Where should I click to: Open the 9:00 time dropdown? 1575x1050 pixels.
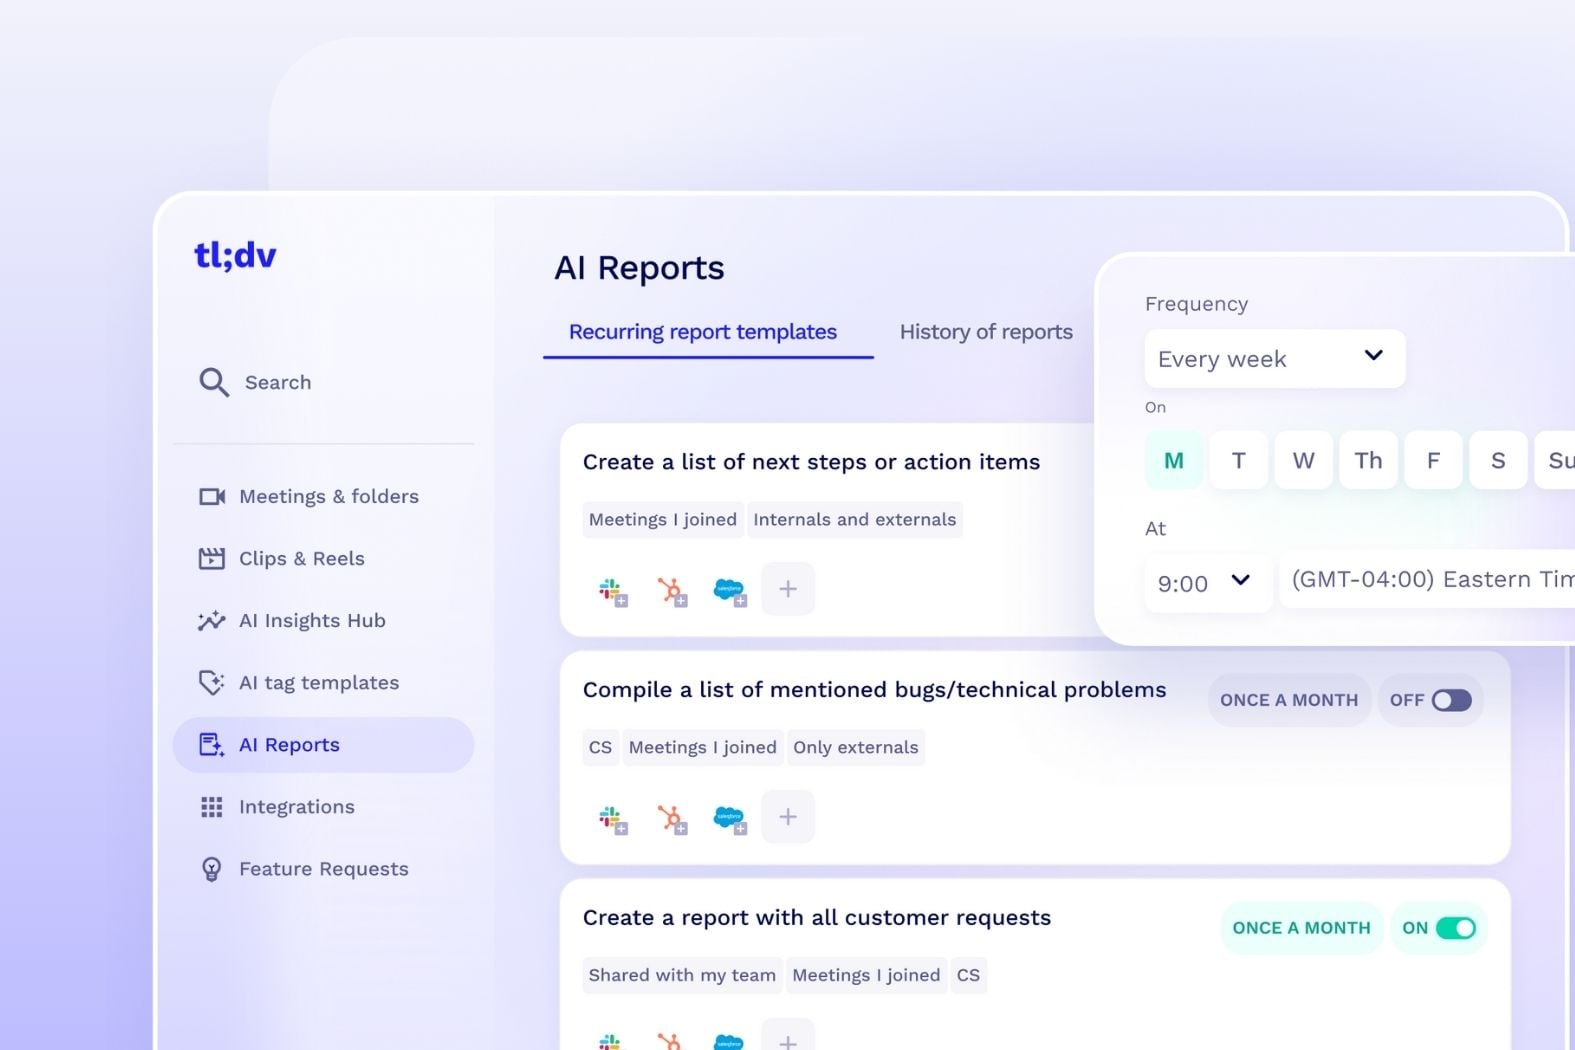click(1207, 582)
